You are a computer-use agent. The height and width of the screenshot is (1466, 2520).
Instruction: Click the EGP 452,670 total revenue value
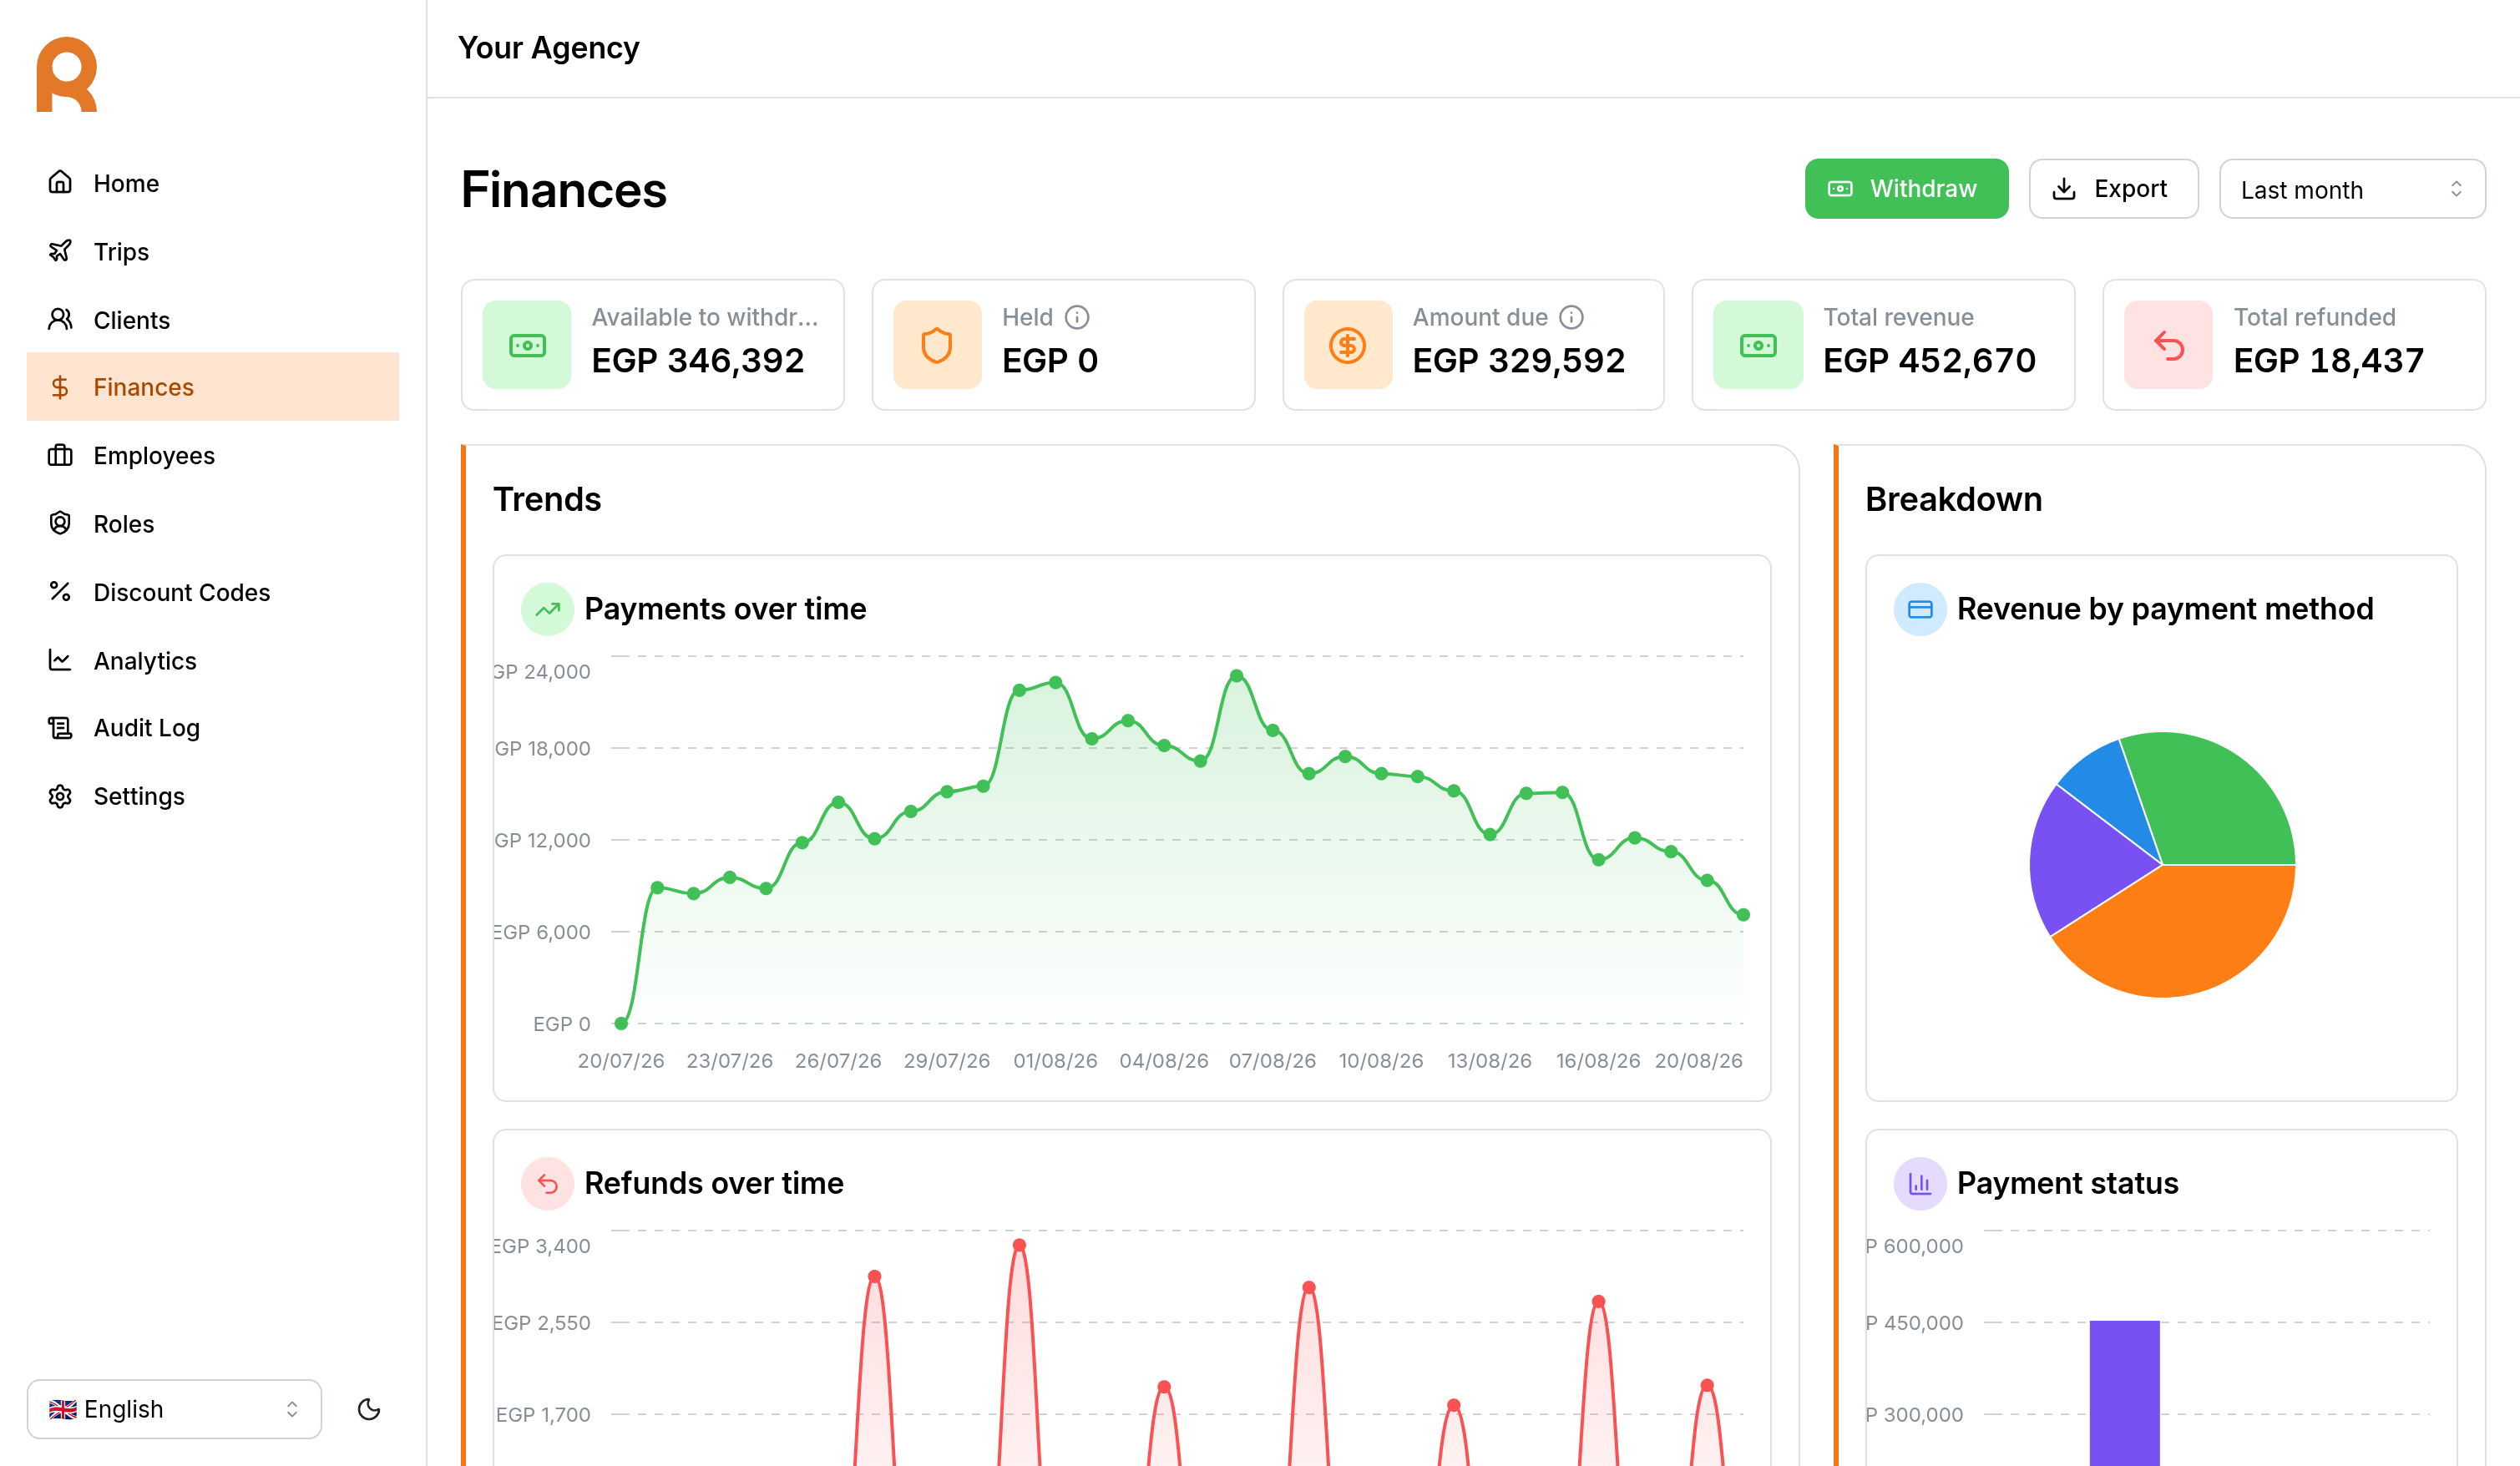(x=1929, y=360)
